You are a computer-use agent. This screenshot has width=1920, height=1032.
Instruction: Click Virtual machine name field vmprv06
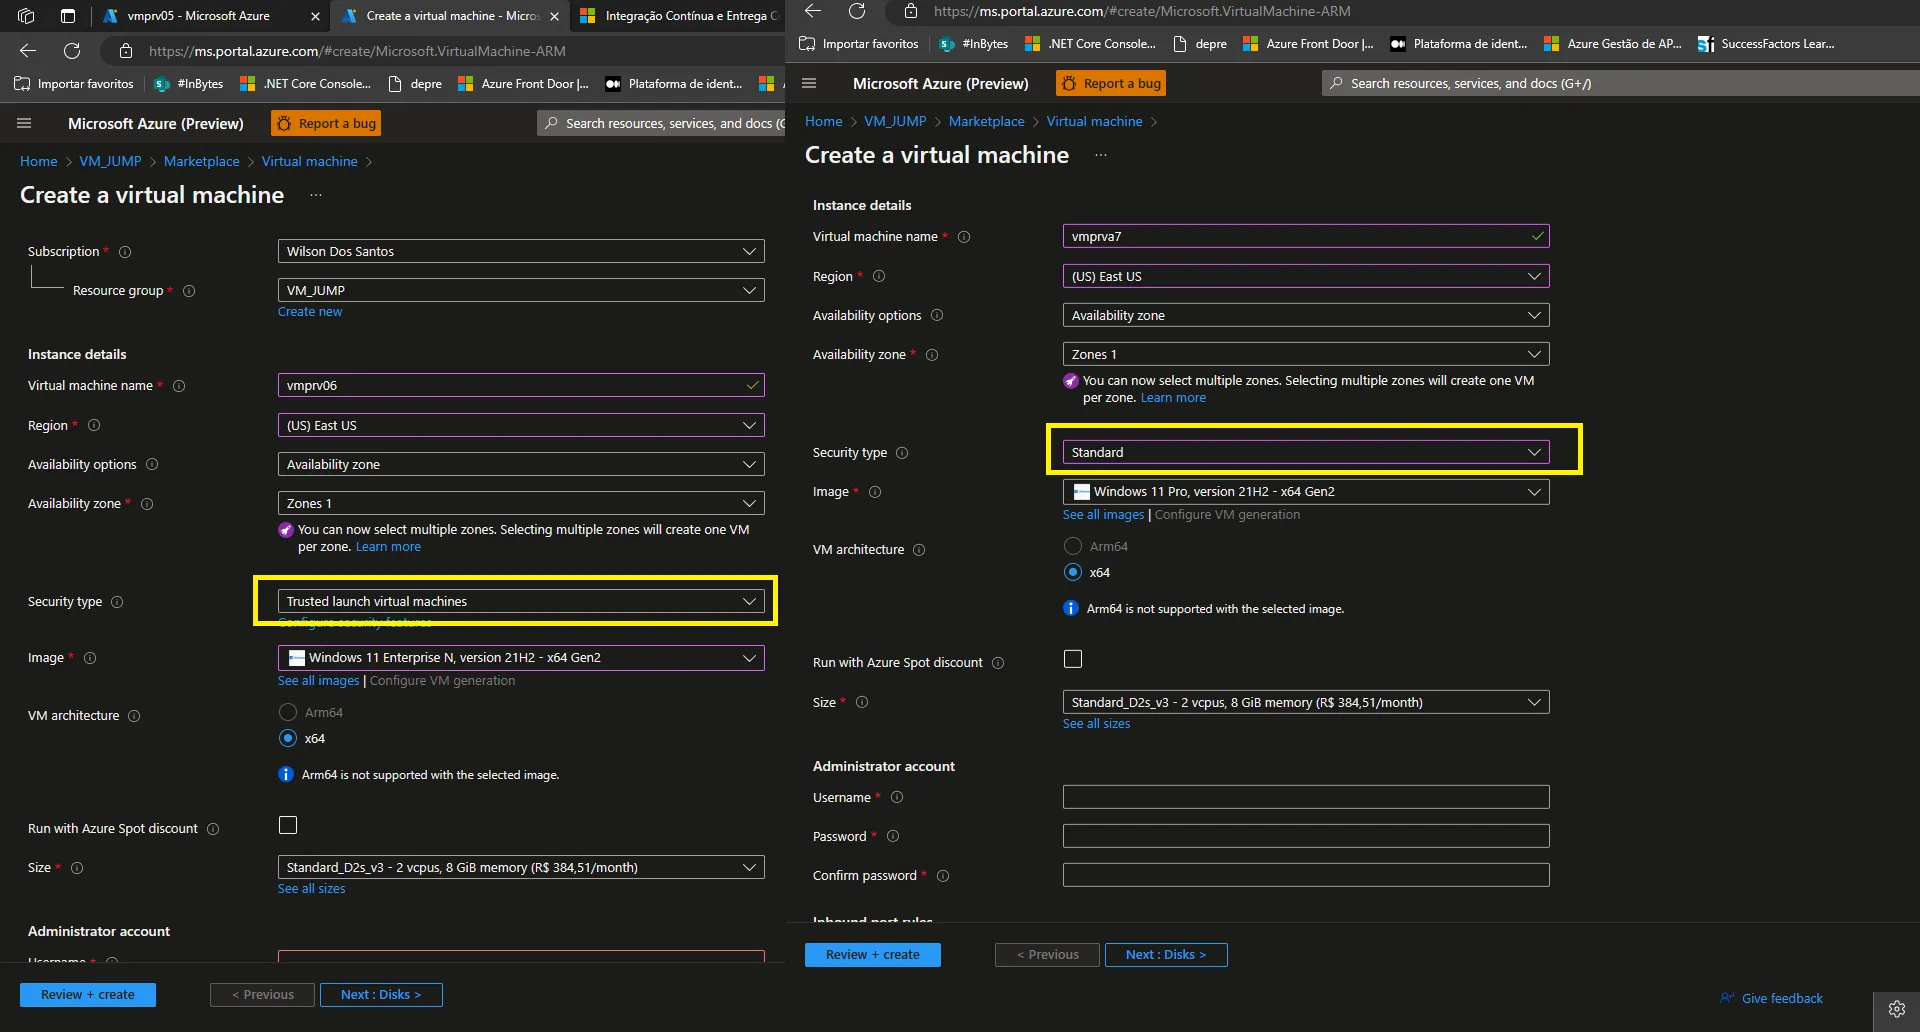tap(521, 385)
